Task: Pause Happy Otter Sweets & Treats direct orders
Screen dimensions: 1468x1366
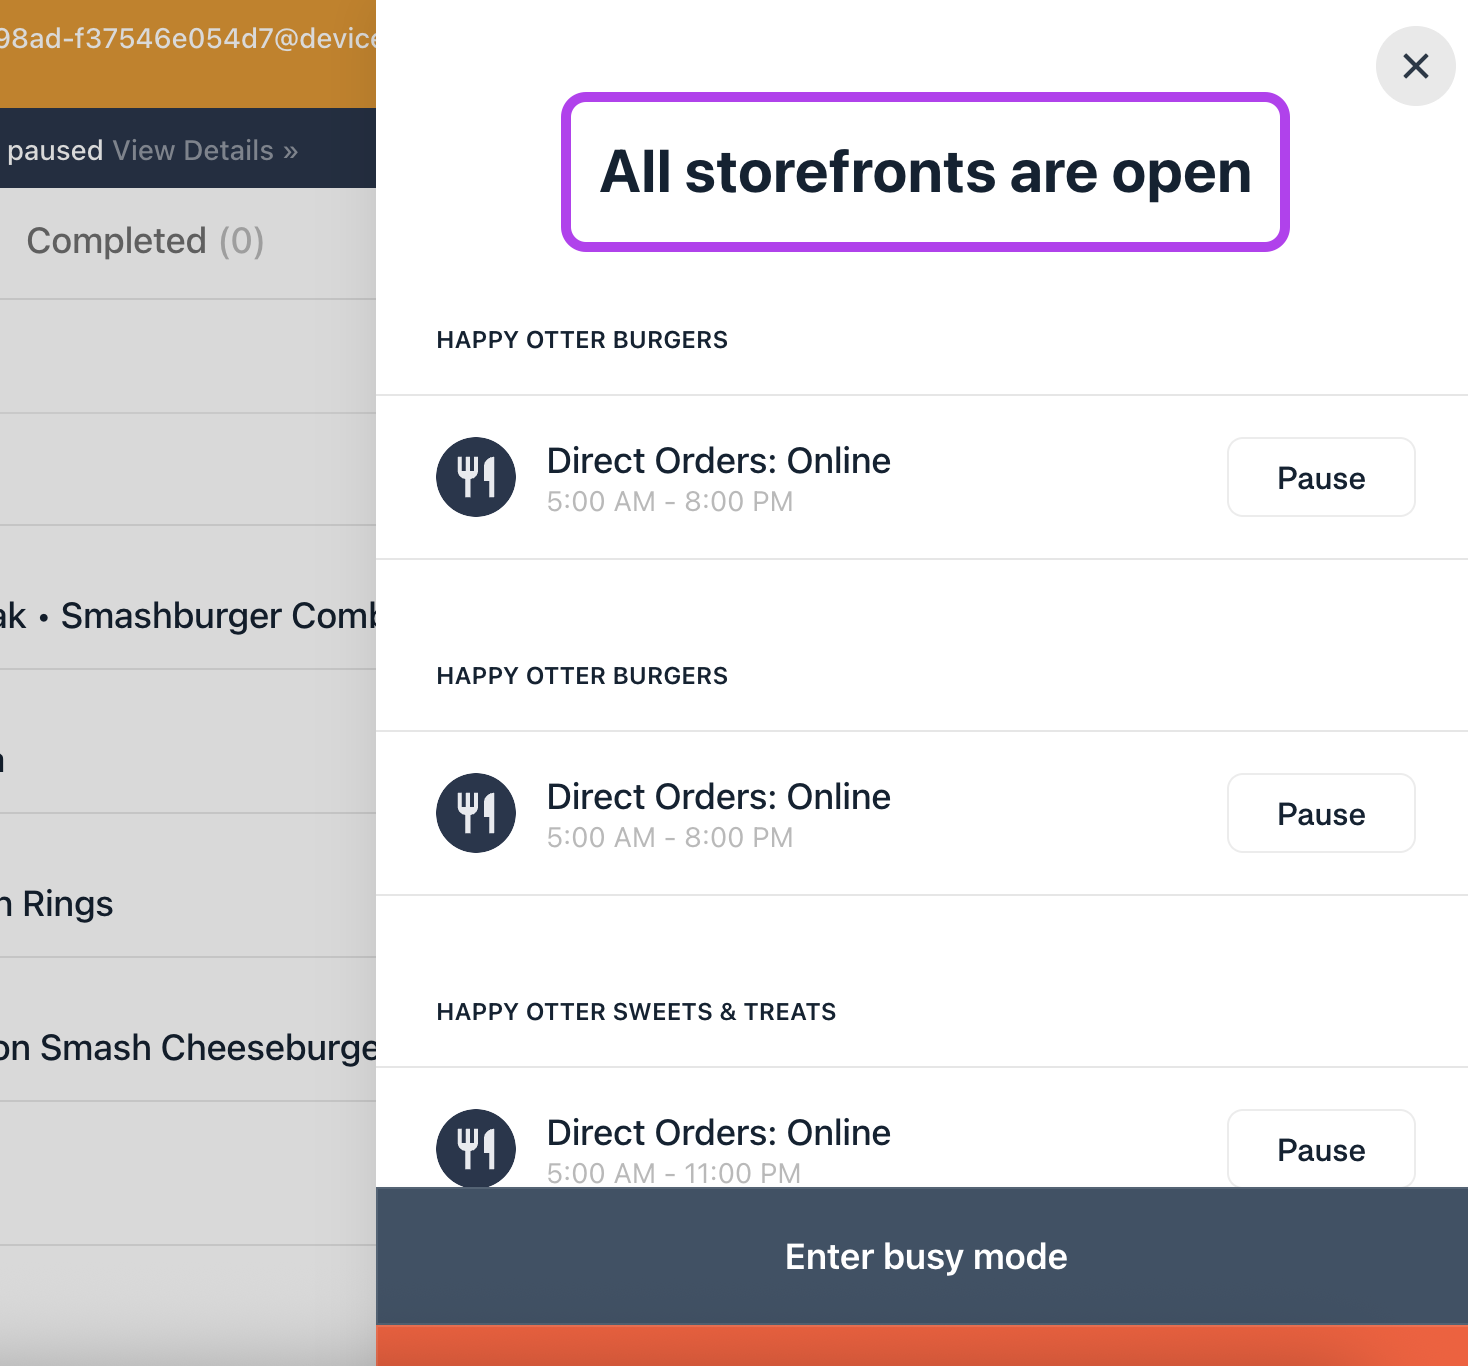Action: (1320, 1150)
